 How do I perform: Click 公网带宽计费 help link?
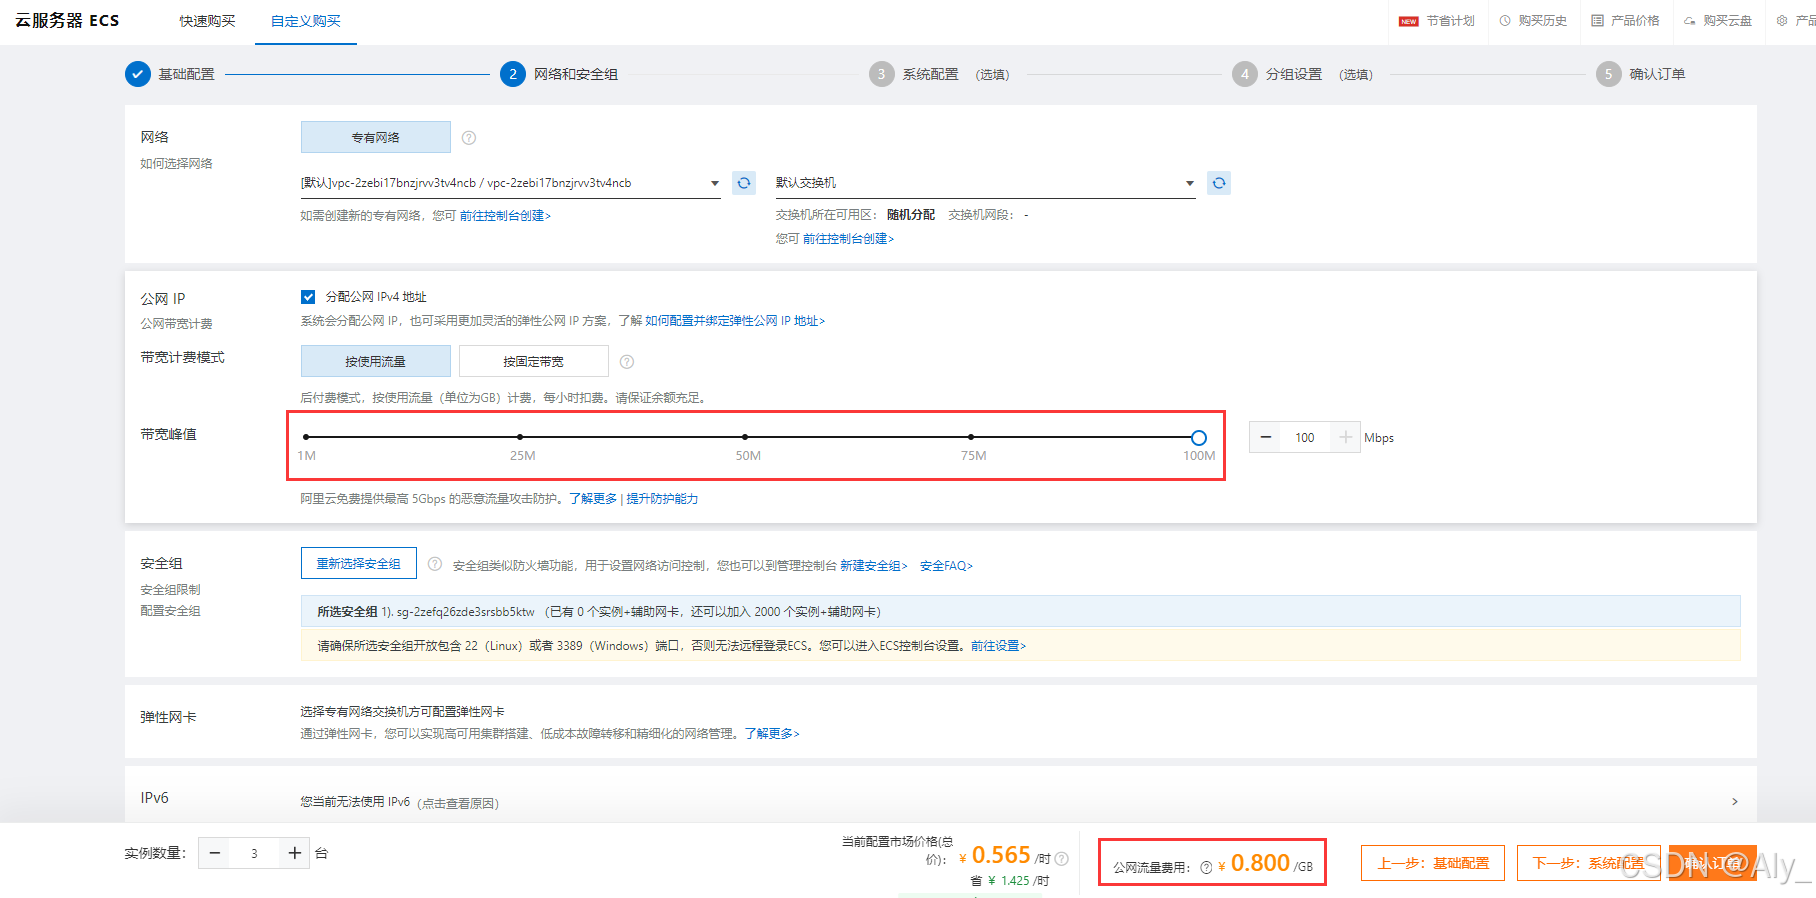pyautogui.click(x=176, y=324)
